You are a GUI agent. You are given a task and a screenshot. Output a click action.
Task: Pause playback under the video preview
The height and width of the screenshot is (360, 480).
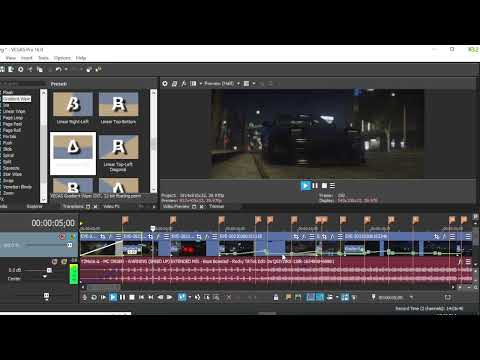point(315,186)
